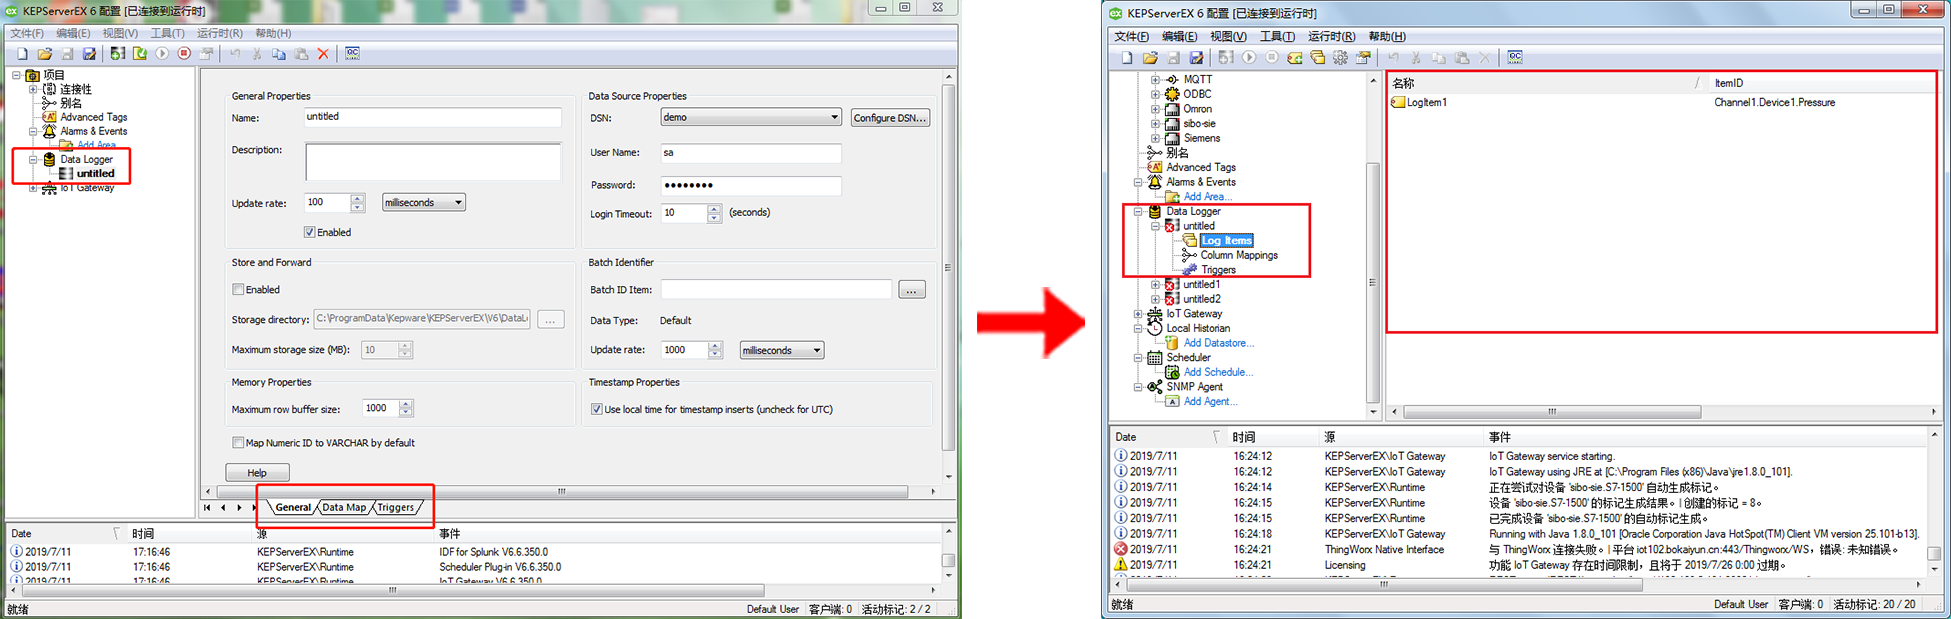The width and height of the screenshot is (1951, 619).
Task: Open the Triggers tab
Action: tap(396, 508)
